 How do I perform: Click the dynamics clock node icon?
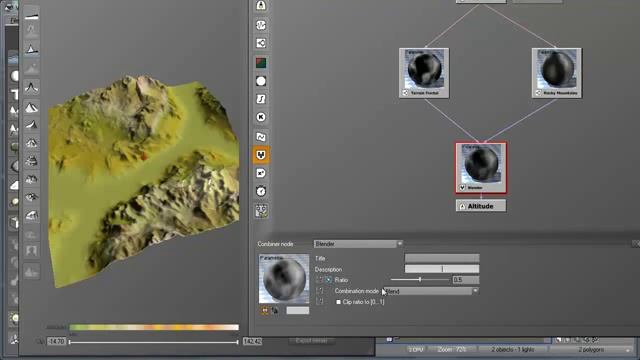click(261, 191)
